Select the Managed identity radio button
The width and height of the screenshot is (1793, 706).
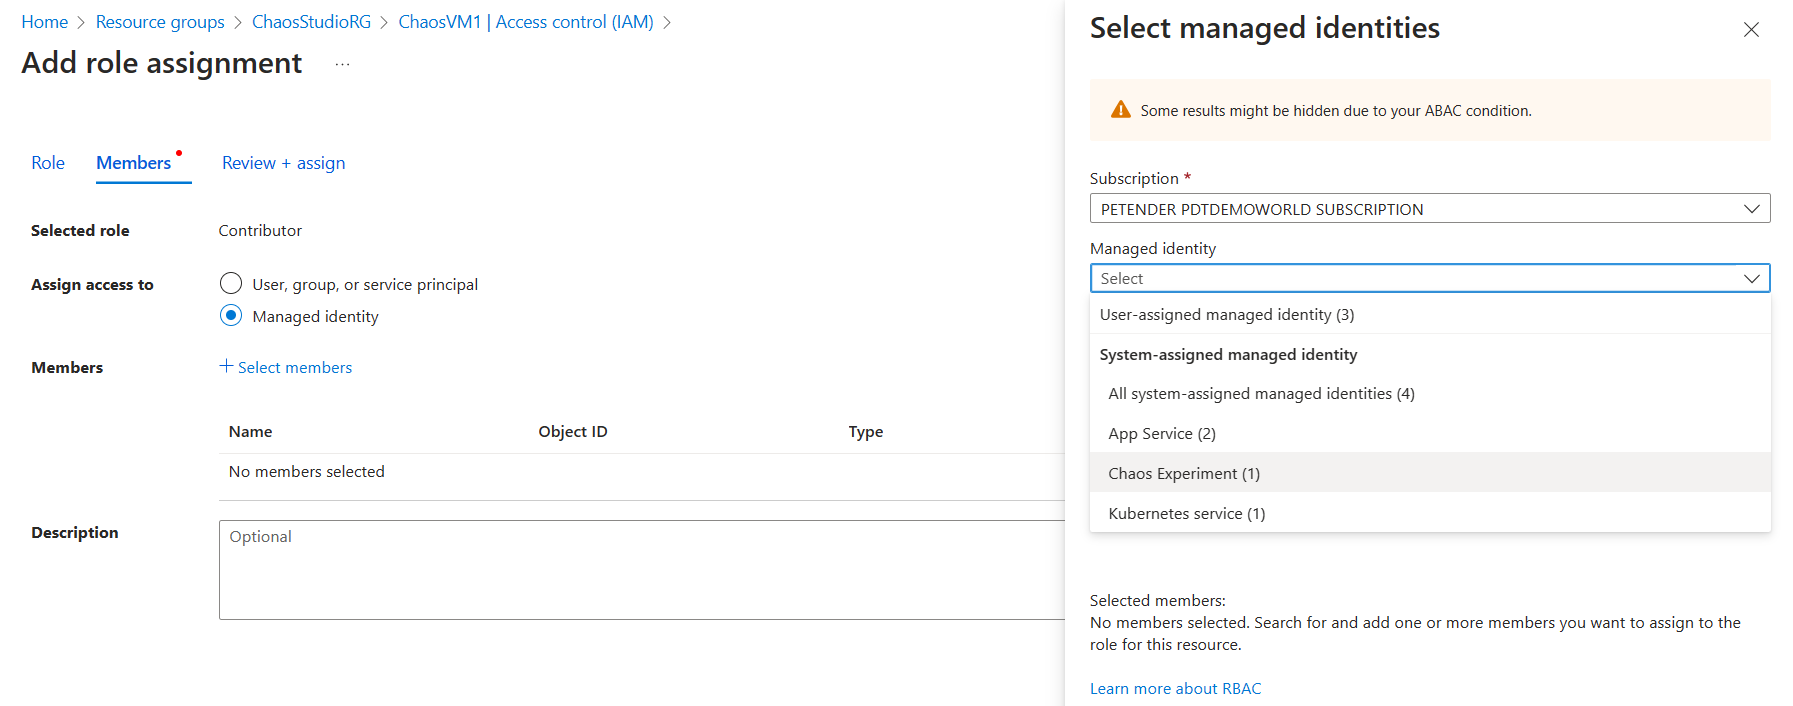pyautogui.click(x=231, y=316)
